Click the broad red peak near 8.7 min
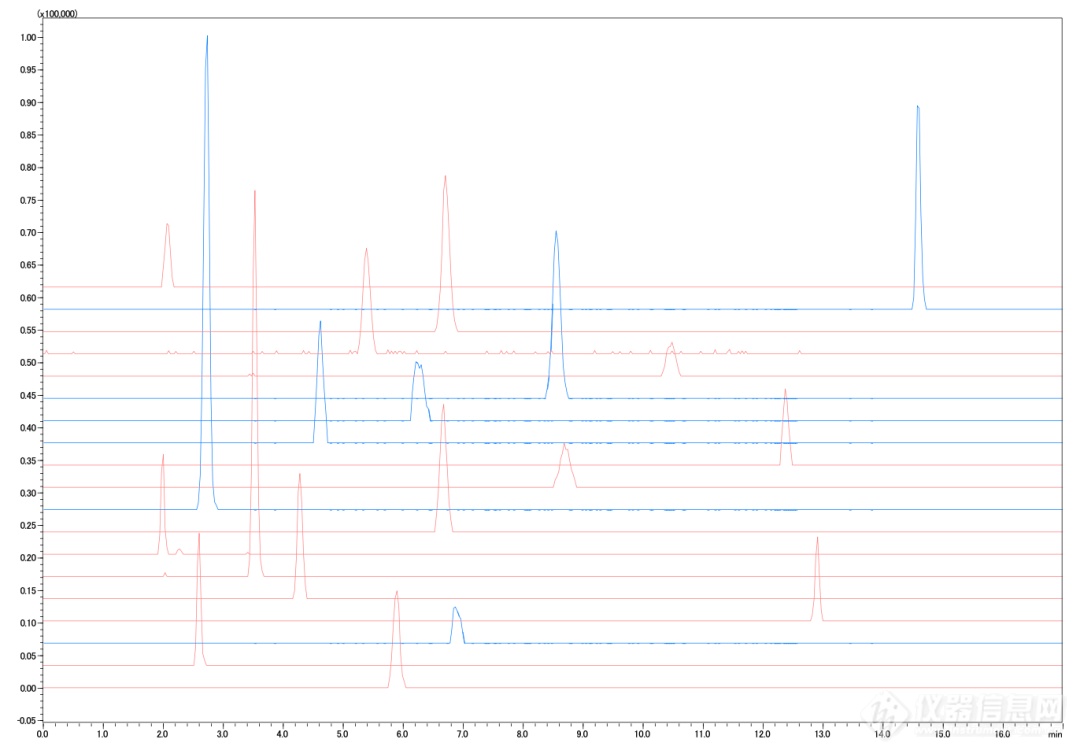This screenshot has width=1080, height=754. coord(566,446)
